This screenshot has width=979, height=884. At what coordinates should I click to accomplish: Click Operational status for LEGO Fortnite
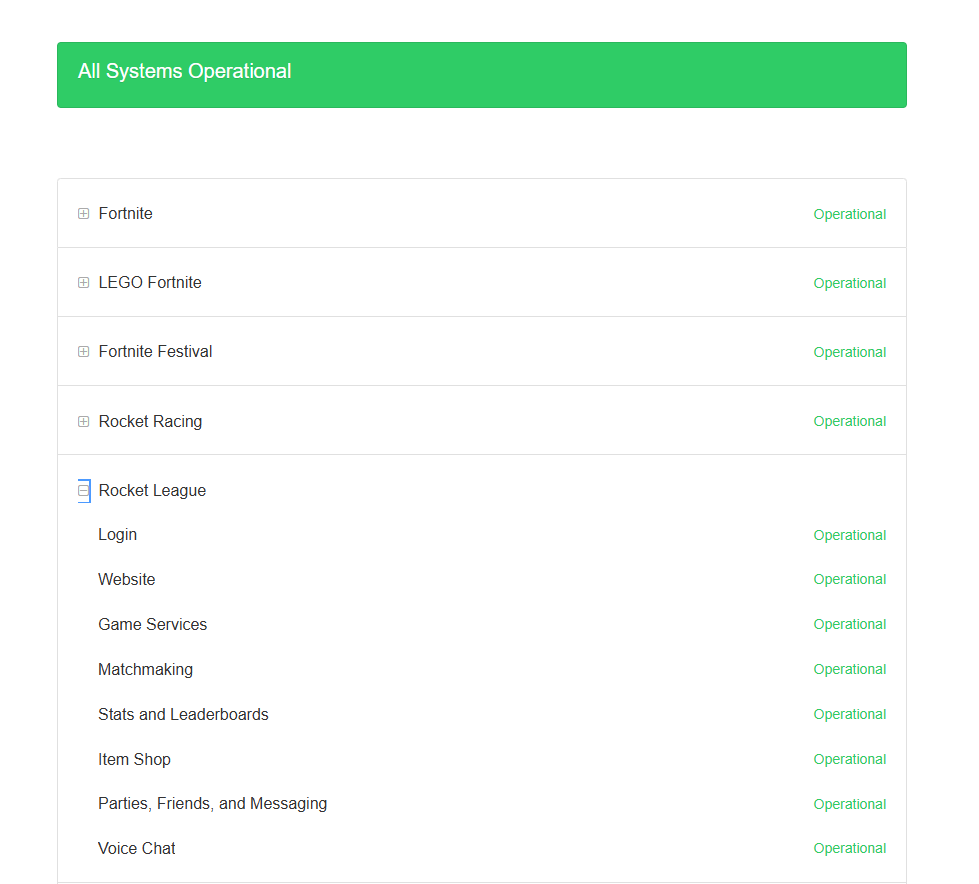[850, 283]
